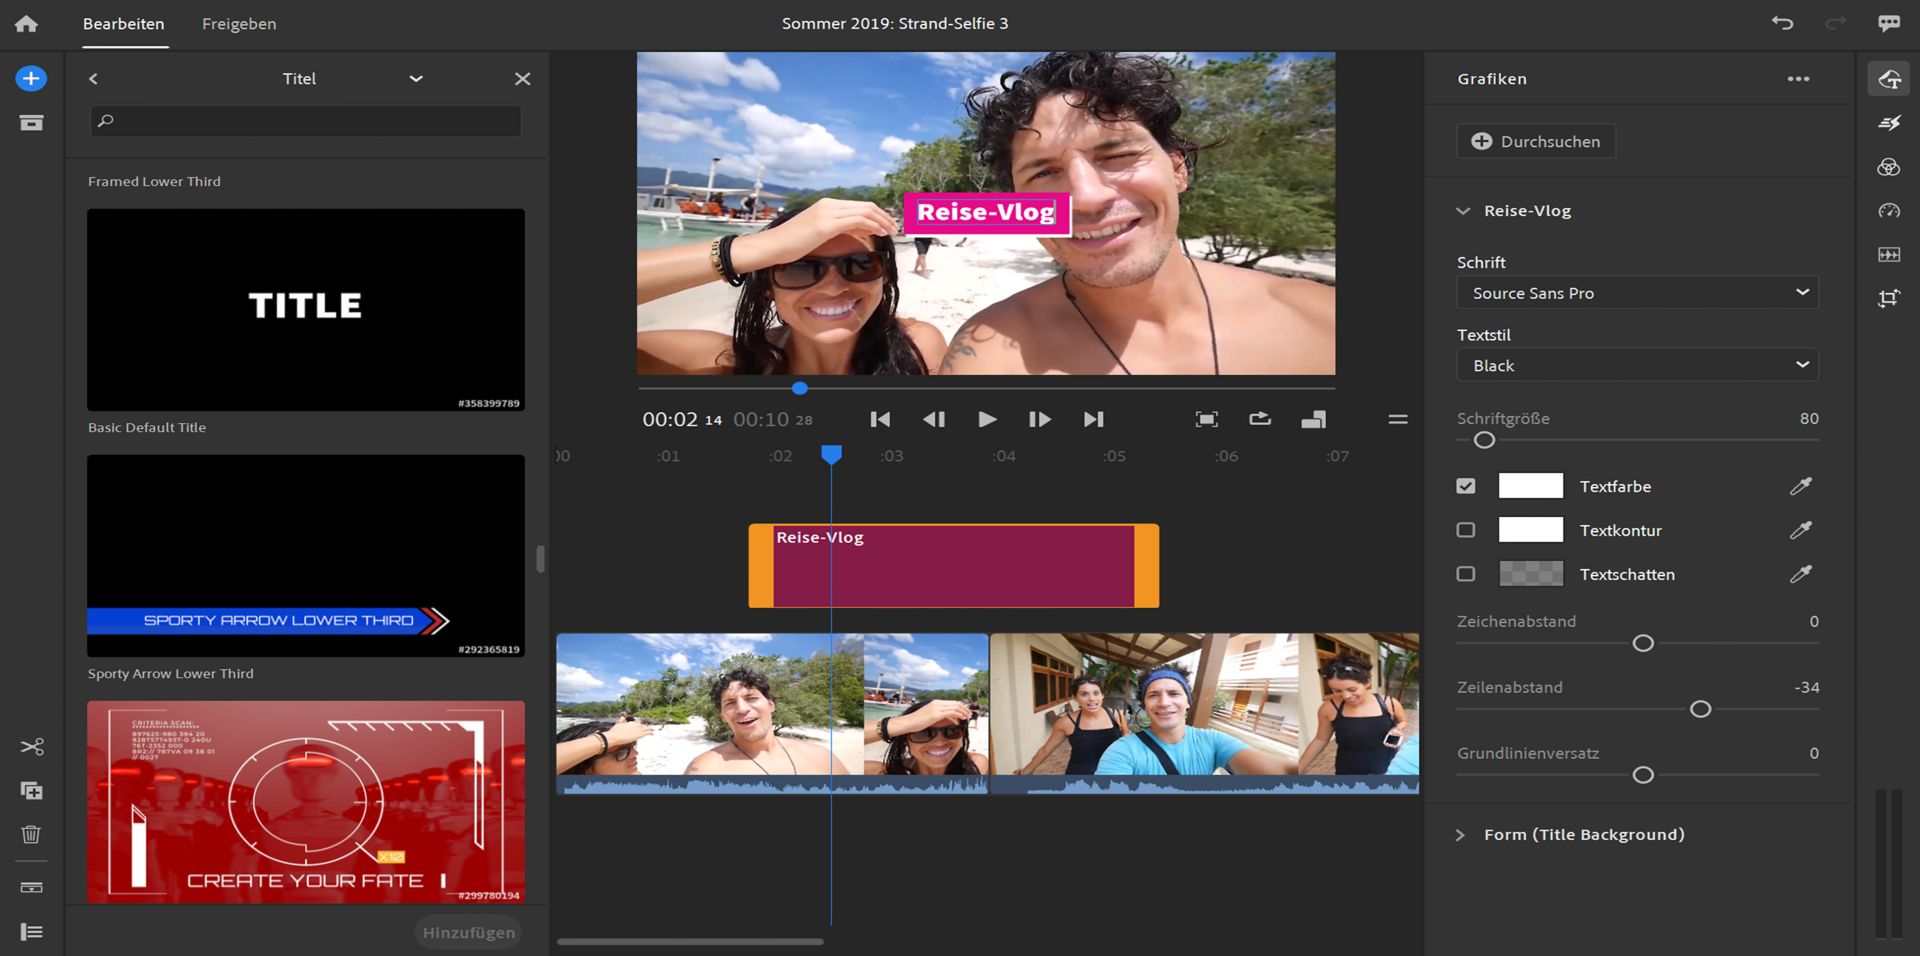Click the undo arrow icon
The height and width of the screenshot is (956, 1920).
(x=1782, y=23)
